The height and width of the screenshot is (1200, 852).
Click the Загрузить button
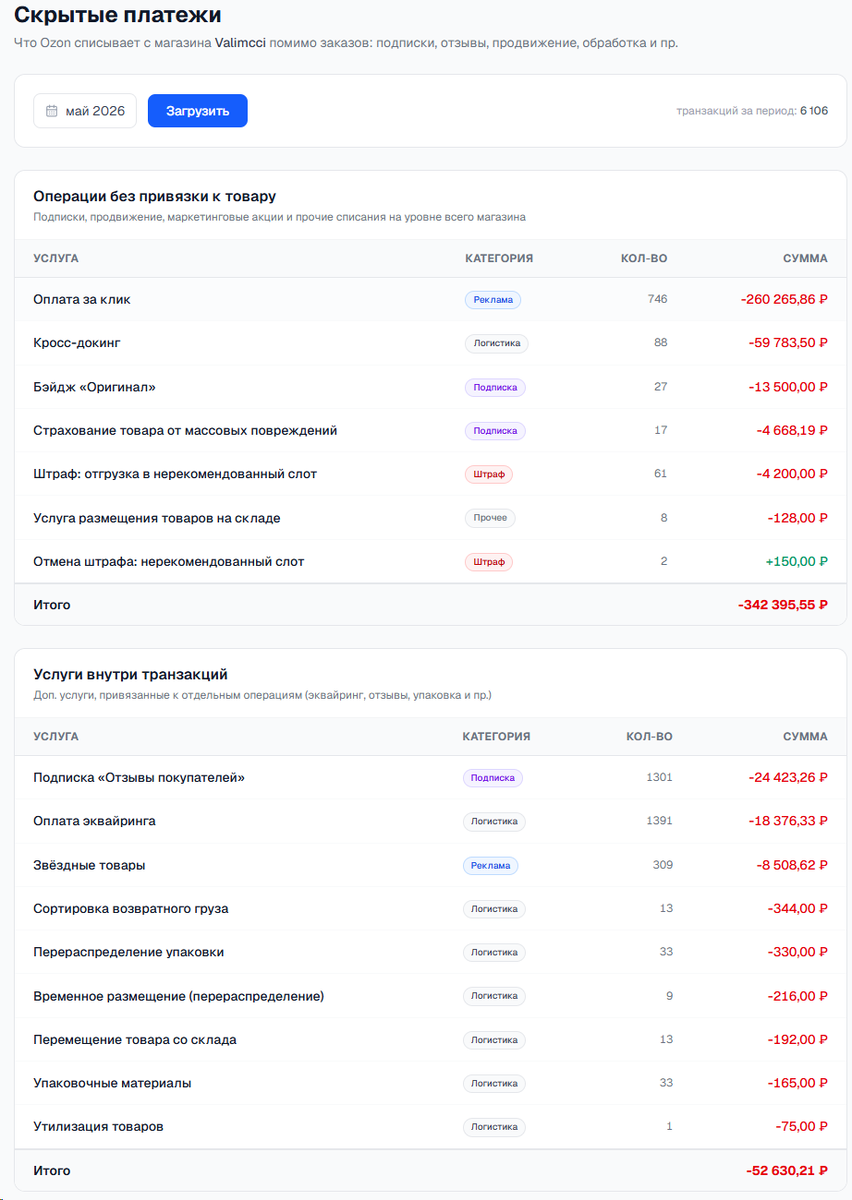coord(198,111)
